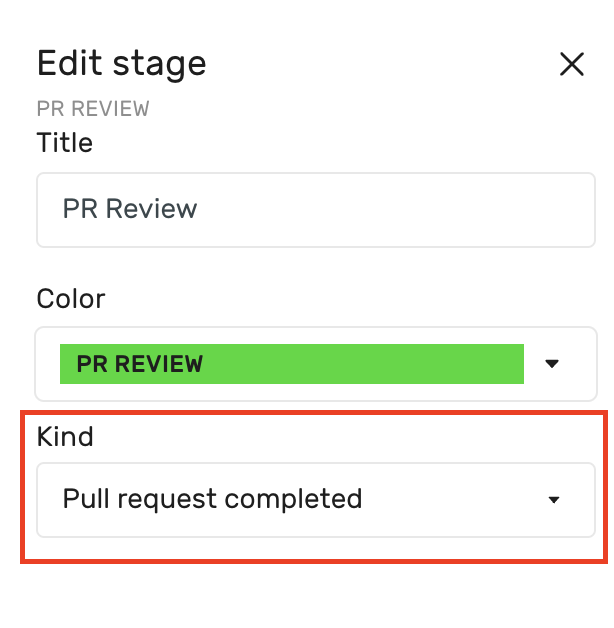Click the word "Pull" in Kind selector

click(82, 499)
